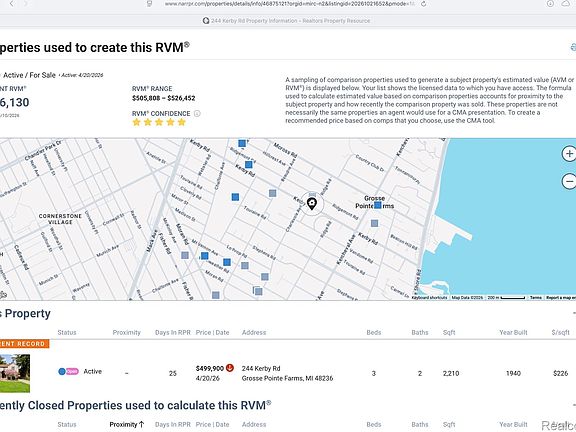Open the shield icon left of the URL
The height and width of the screenshot is (432, 576).
point(149,4)
